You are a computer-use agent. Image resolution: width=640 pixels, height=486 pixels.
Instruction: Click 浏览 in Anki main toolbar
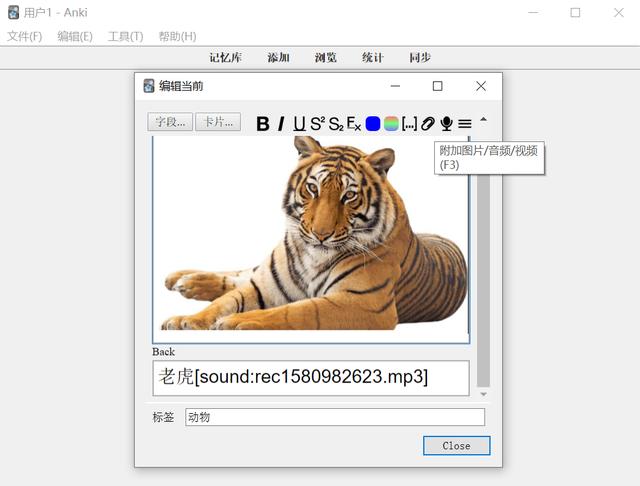[325, 58]
